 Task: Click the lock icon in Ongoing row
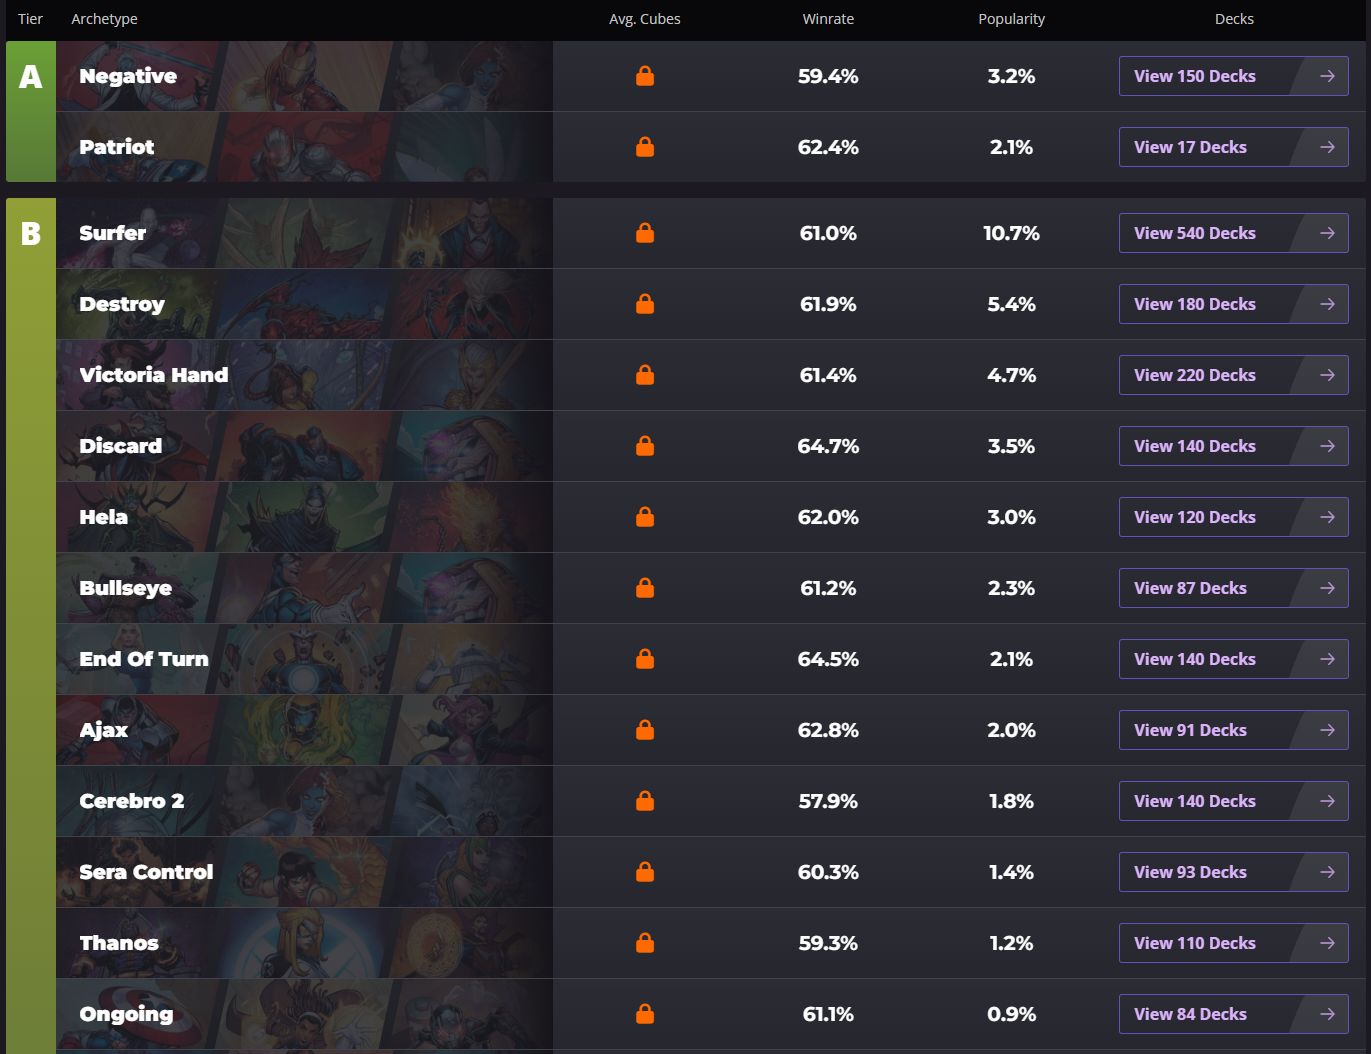point(645,1014)
